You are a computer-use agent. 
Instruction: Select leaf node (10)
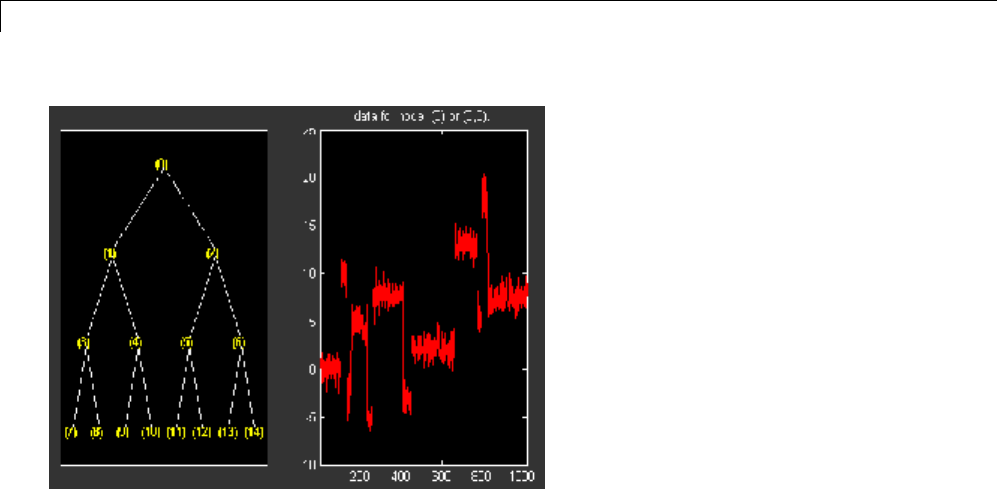pyautogui.click(x=149, y=432)
